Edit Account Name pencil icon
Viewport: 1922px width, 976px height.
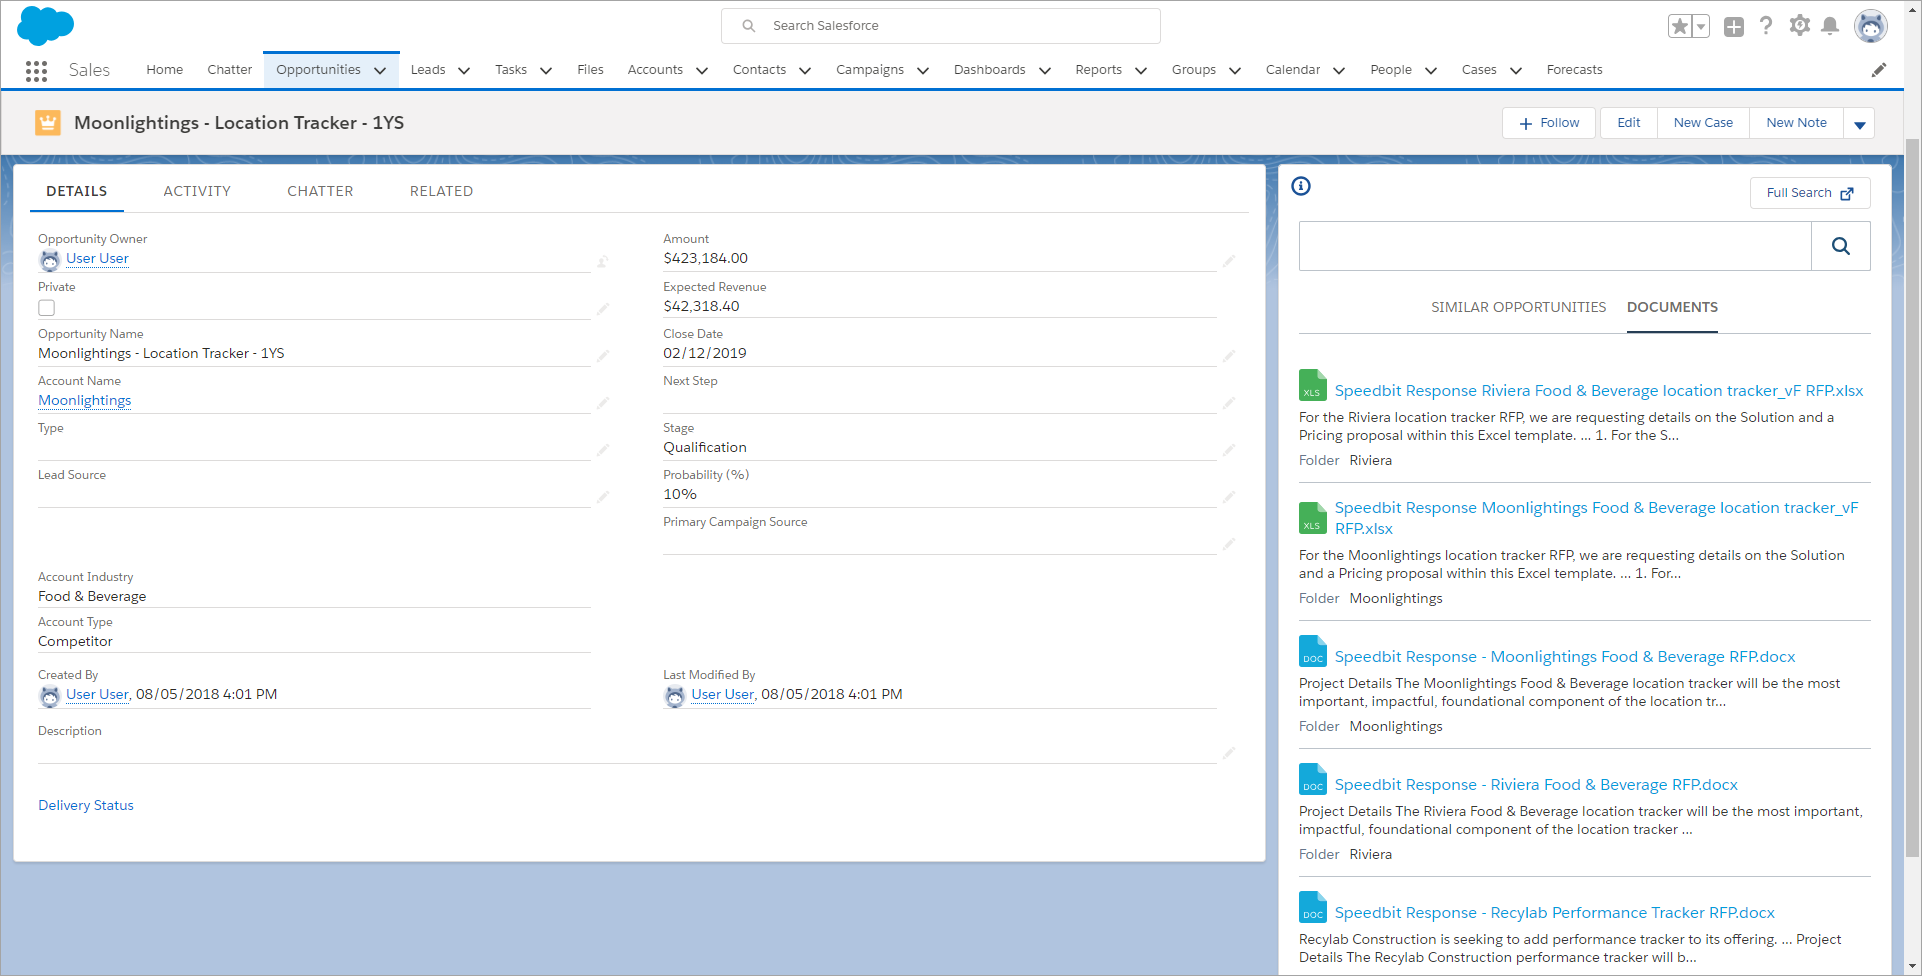tap(603, 403)
